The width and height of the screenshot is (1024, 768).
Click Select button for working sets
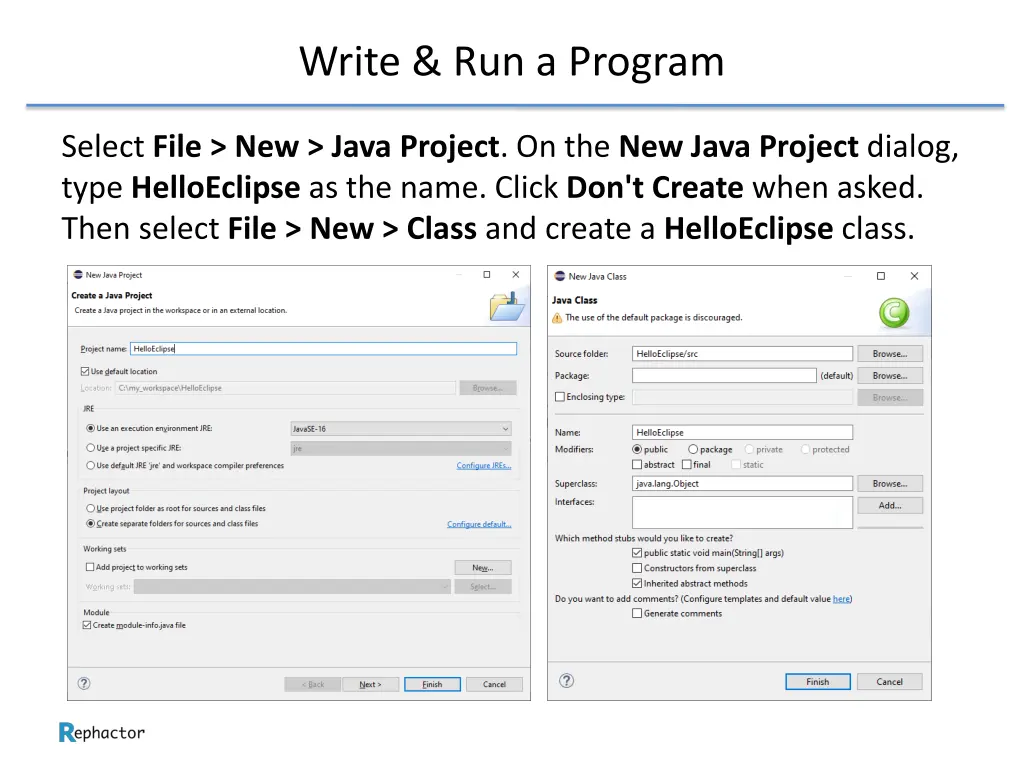(483, 586)
